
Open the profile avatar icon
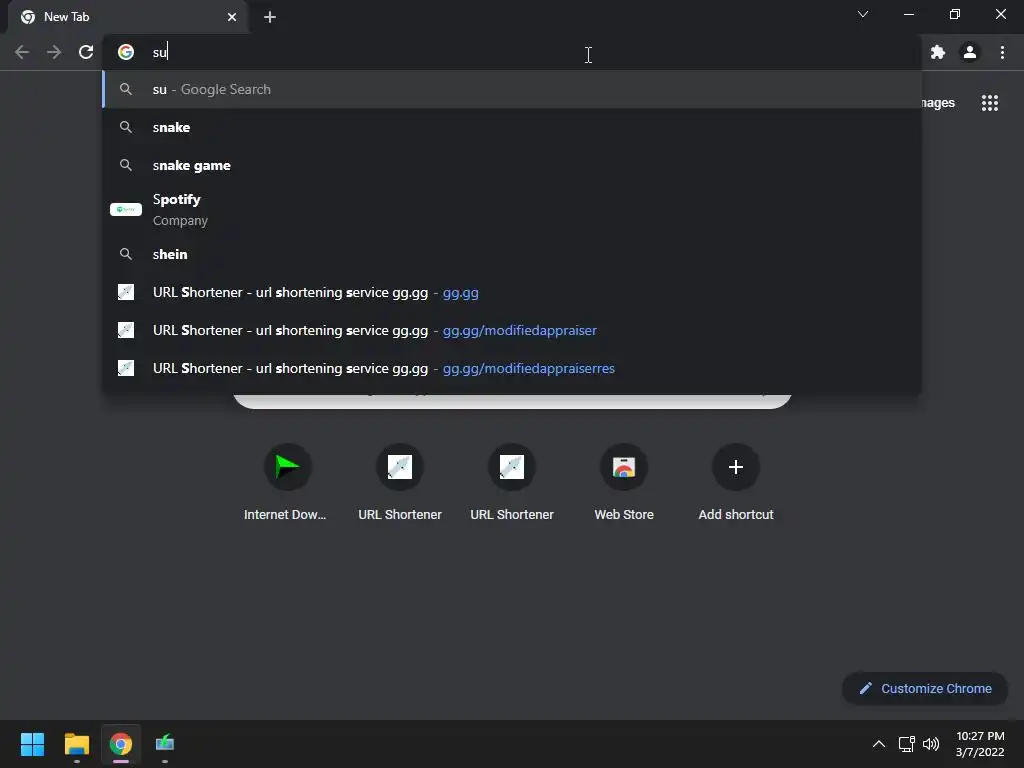click(x=970, y=52)
